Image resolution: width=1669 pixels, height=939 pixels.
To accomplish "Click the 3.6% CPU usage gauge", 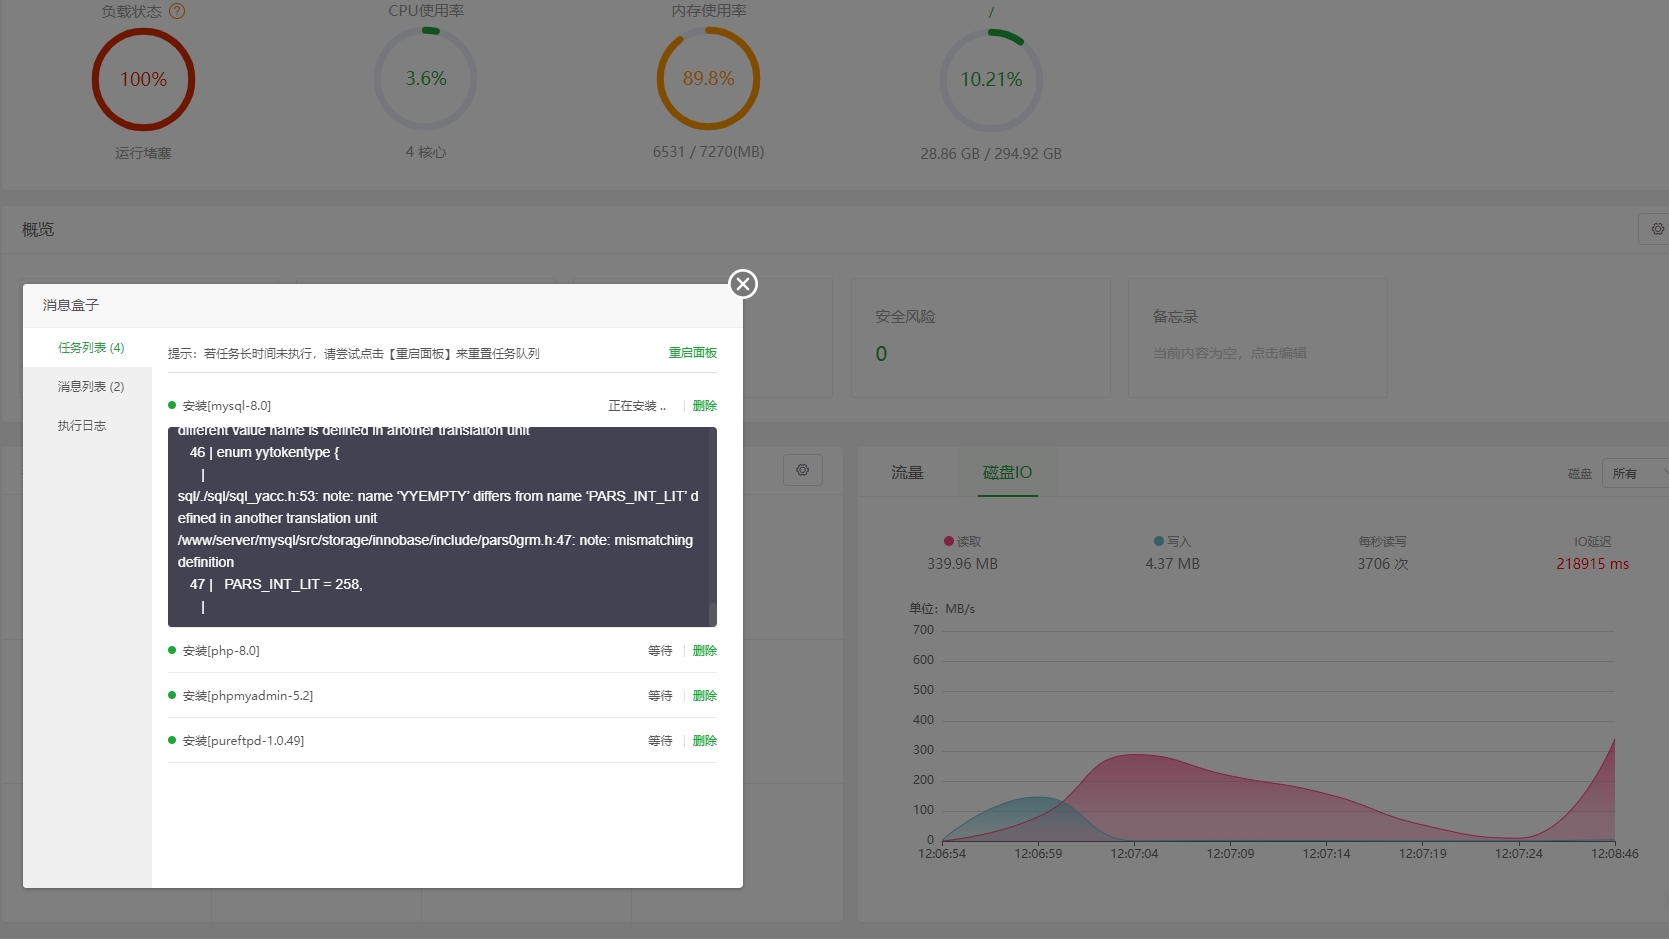I will 426,78.
